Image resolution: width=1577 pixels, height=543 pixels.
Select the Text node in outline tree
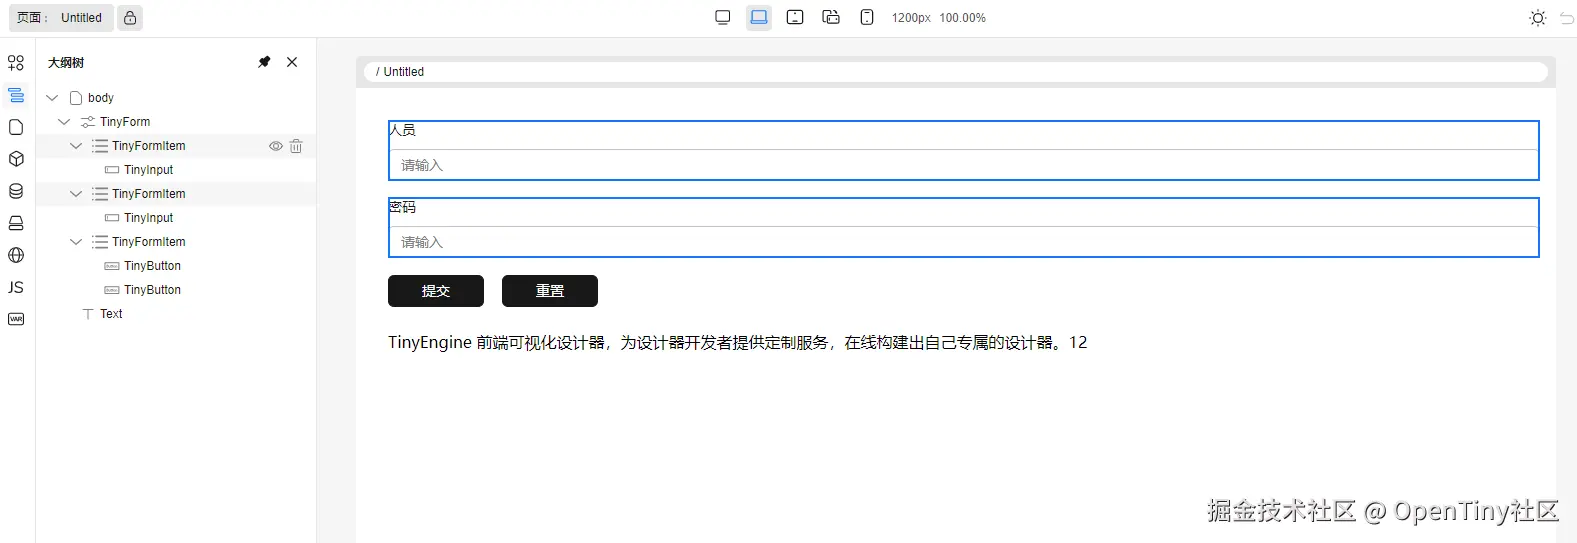click(x=111, y=314)
